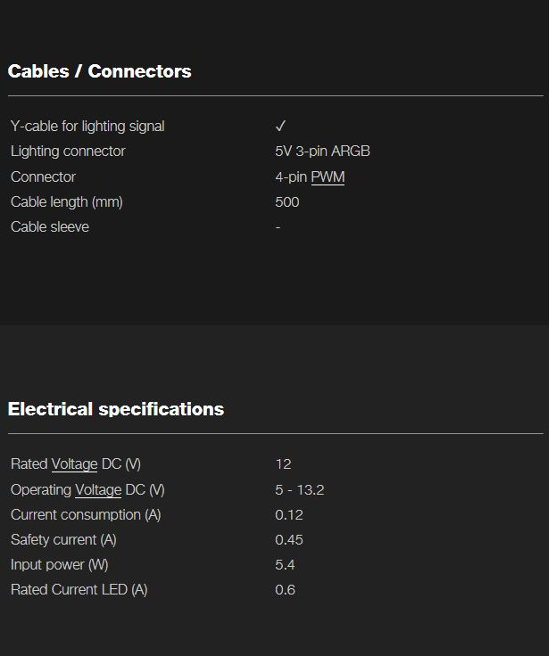Screen dimensions: 550x656
Task: Click the Y-cable for lighting signal label
Action: pos(87,126)
